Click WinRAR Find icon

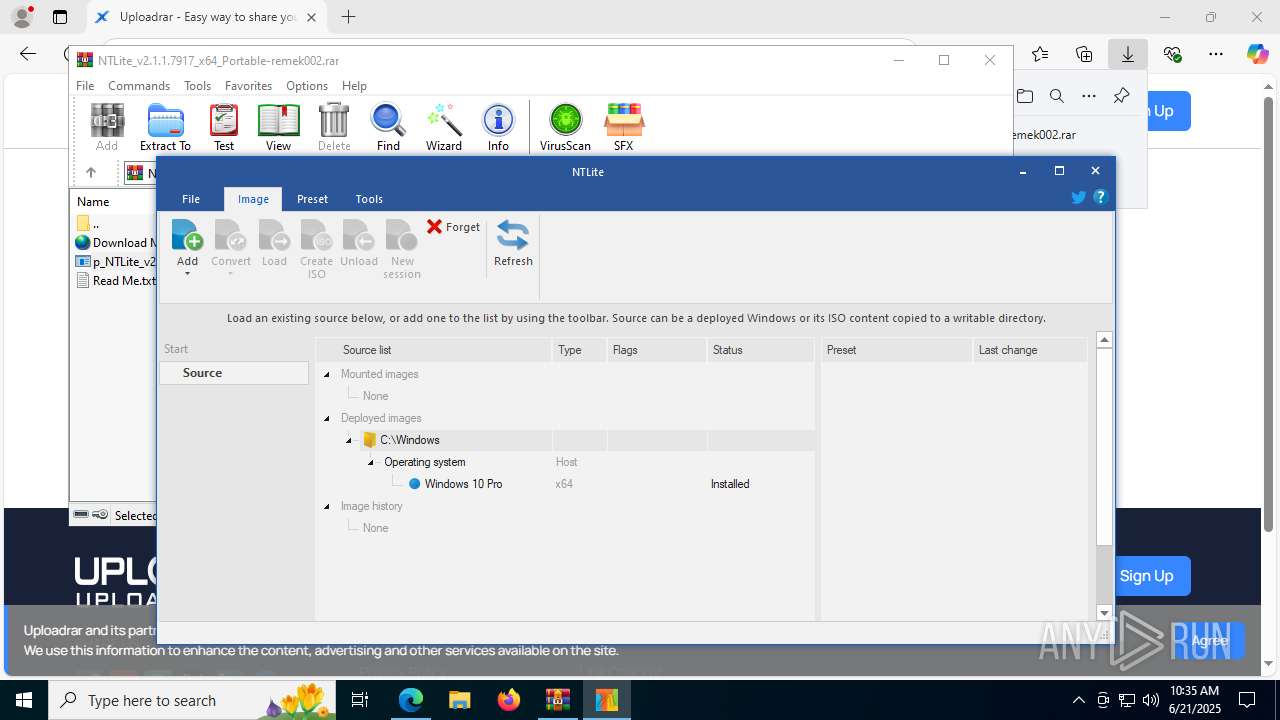coord(388,127)
